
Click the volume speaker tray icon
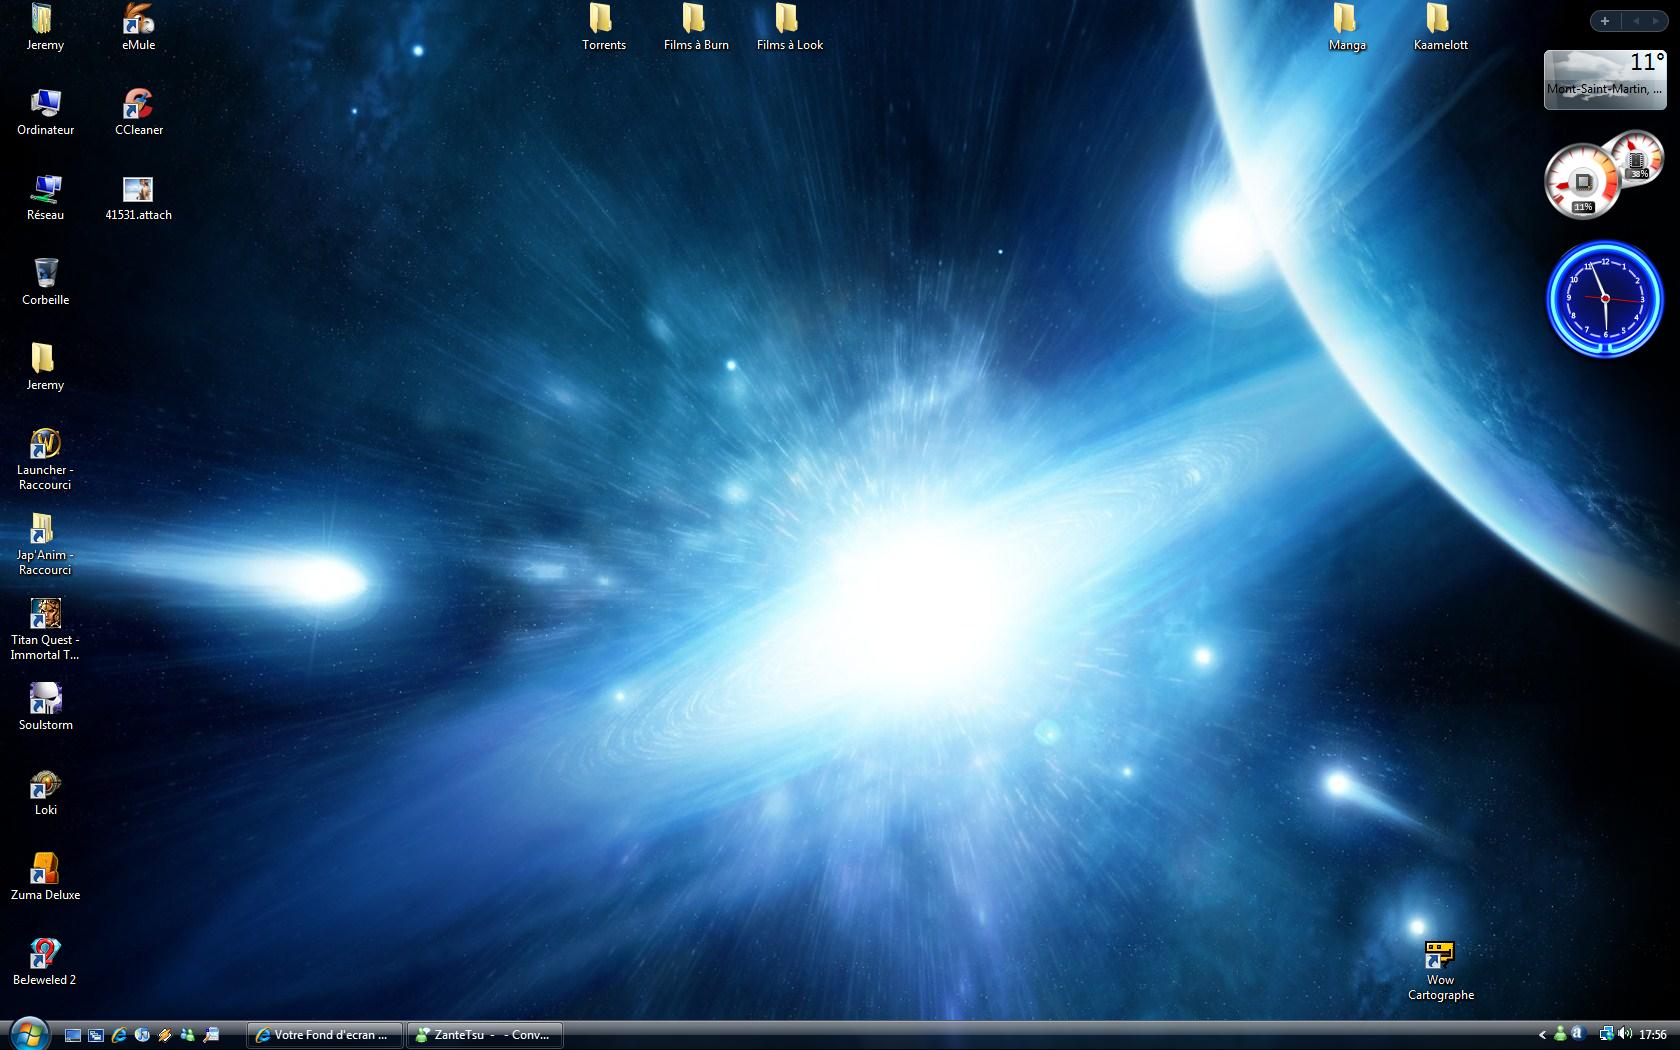(1625, 1034)
